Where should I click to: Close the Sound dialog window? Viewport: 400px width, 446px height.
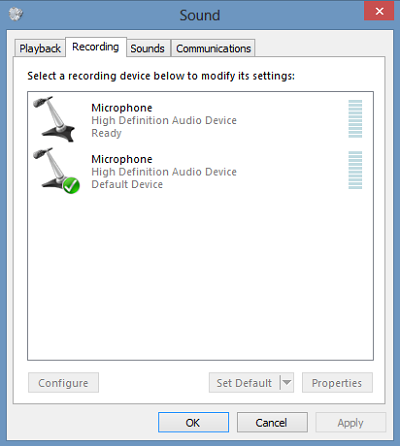point(379,11)
